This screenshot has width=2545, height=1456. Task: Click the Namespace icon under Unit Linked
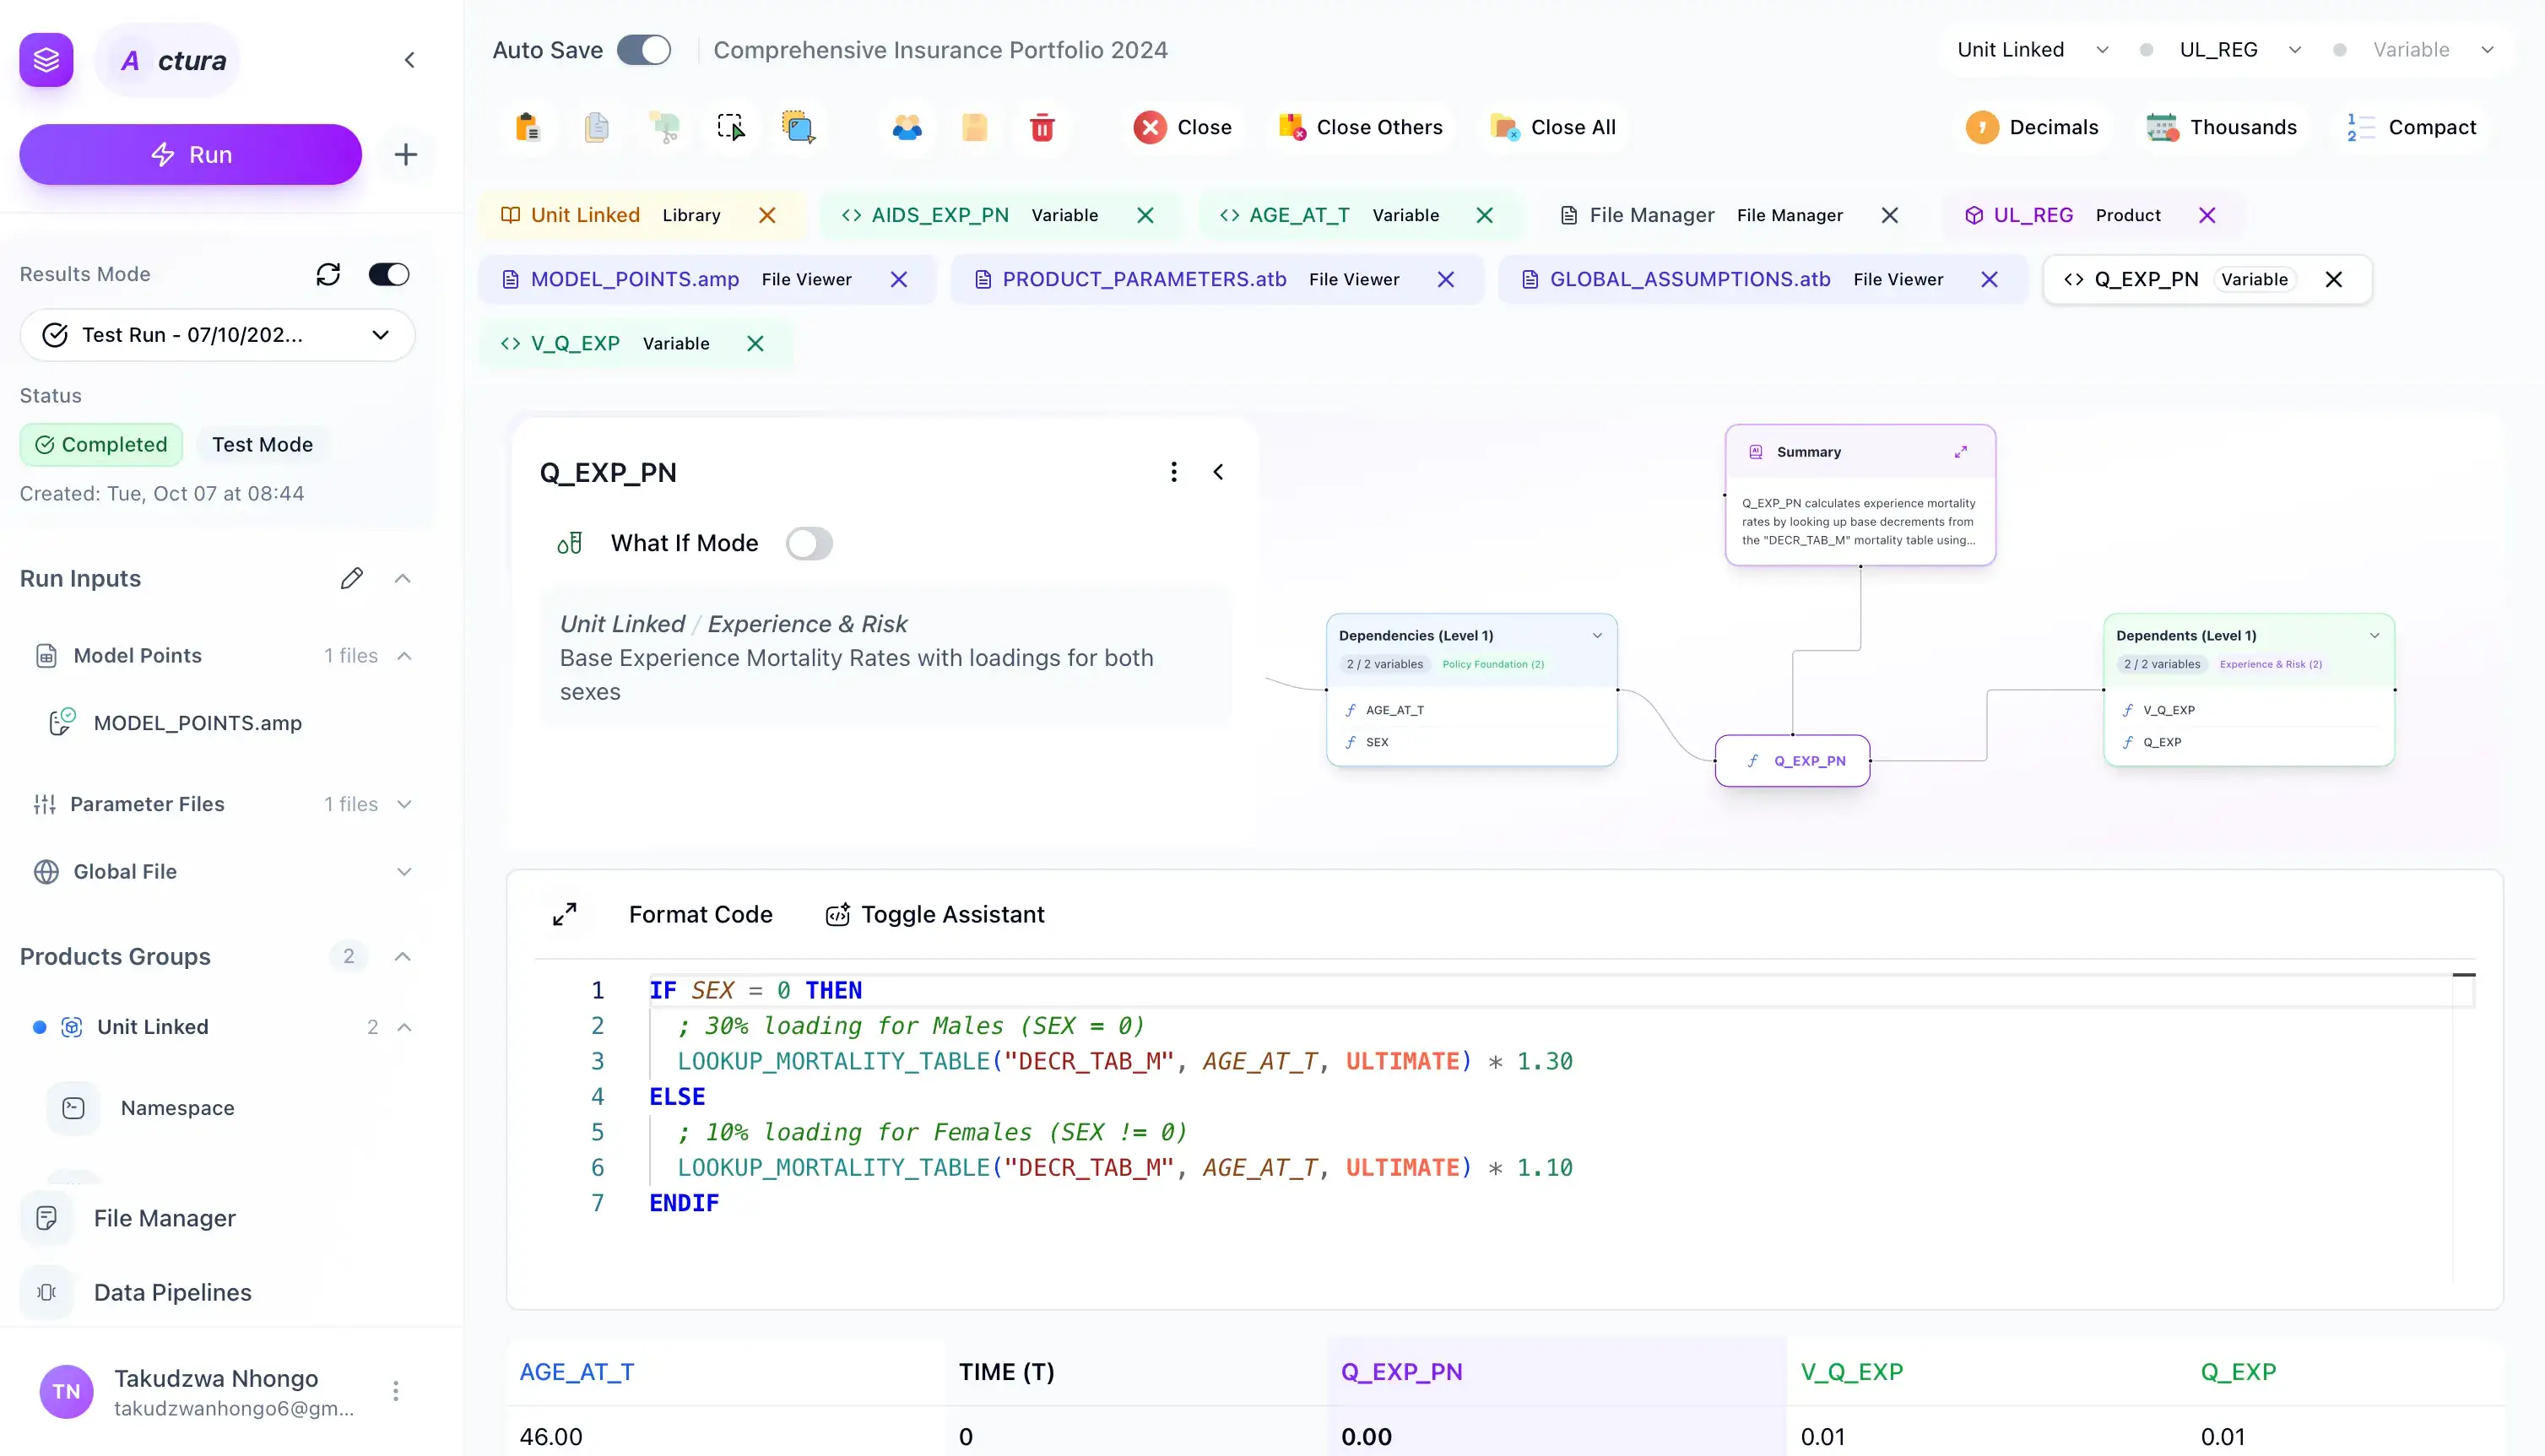tap(73, 1108)
